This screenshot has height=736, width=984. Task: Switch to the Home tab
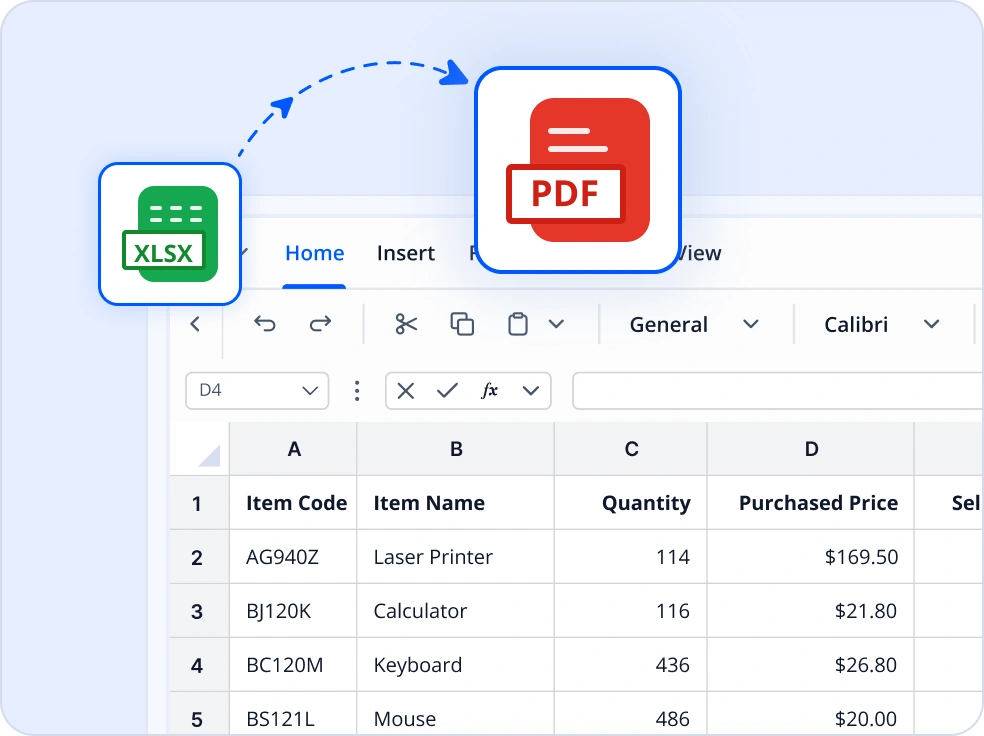point(314,253)
